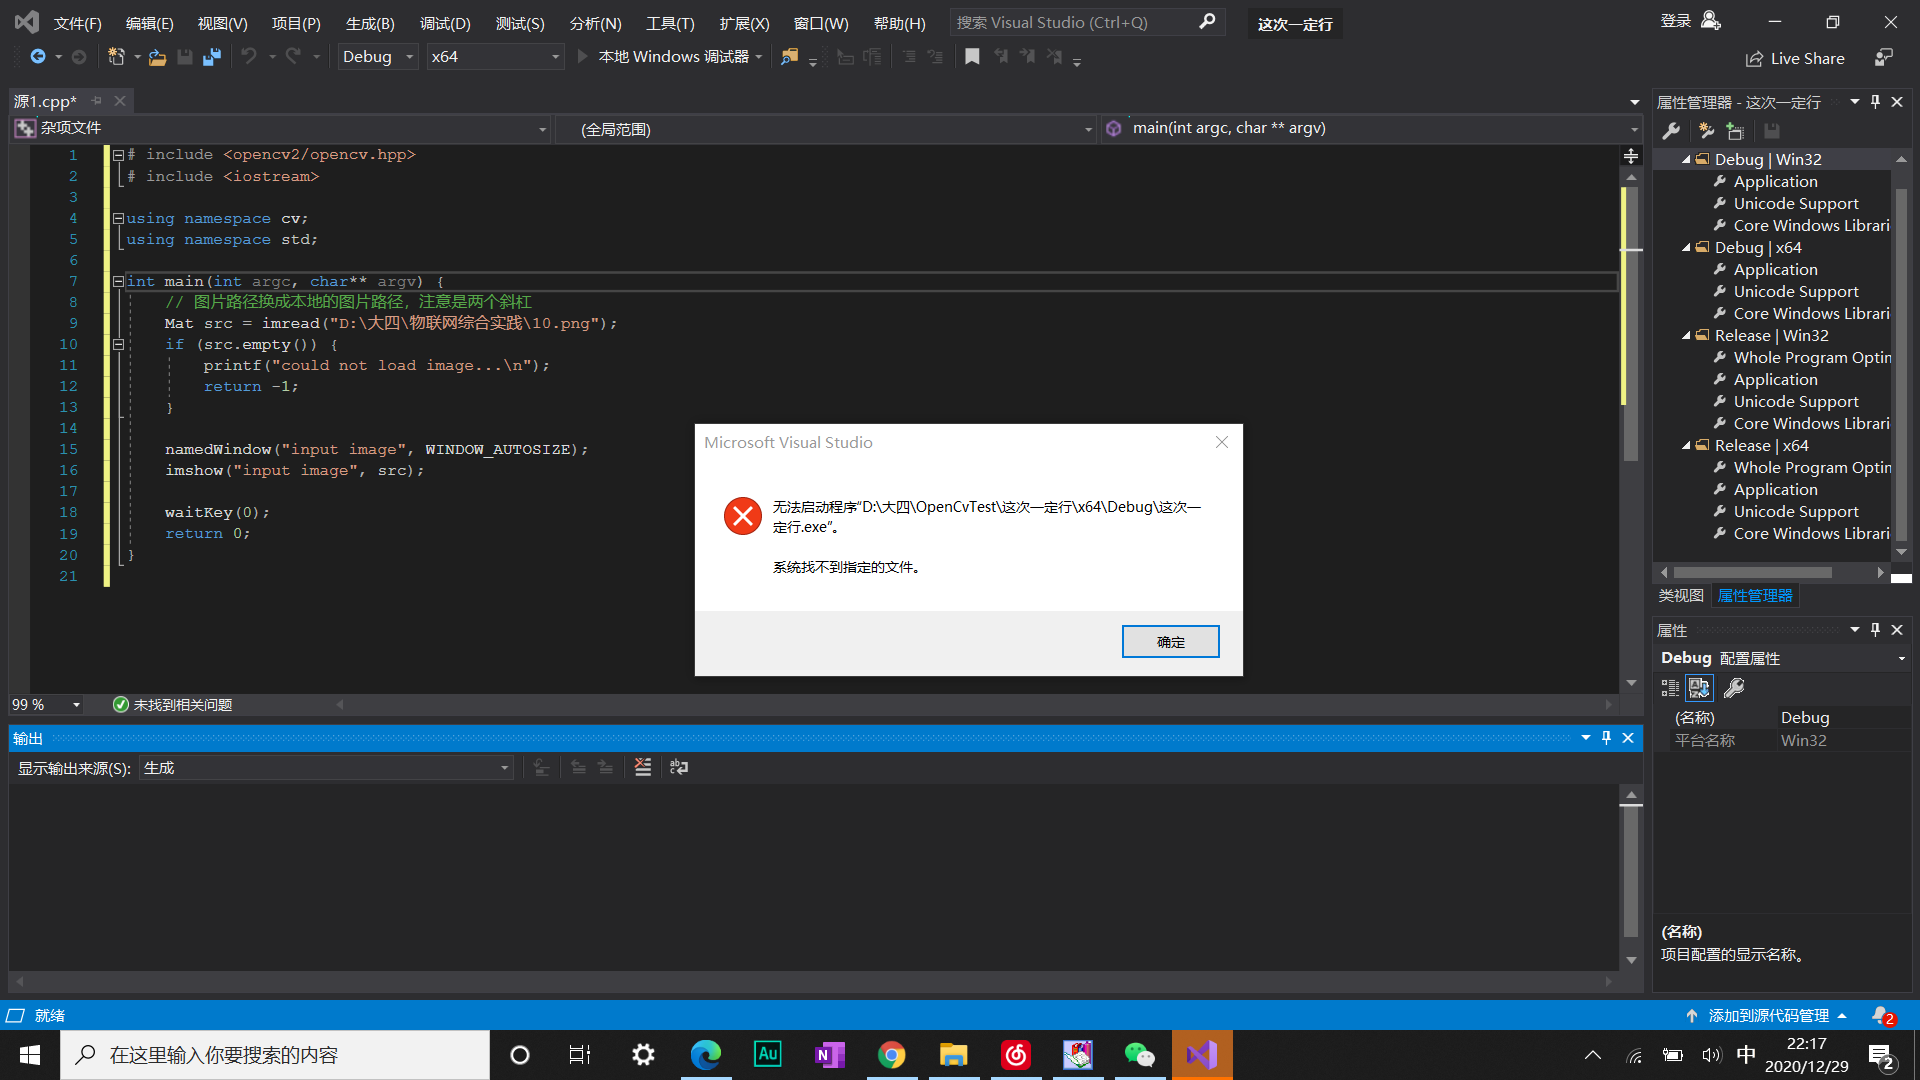Switch to the 类视图 tab
Image resolution: width=1920 pixels, height=1080 pixels.
tap(1680, 595)
